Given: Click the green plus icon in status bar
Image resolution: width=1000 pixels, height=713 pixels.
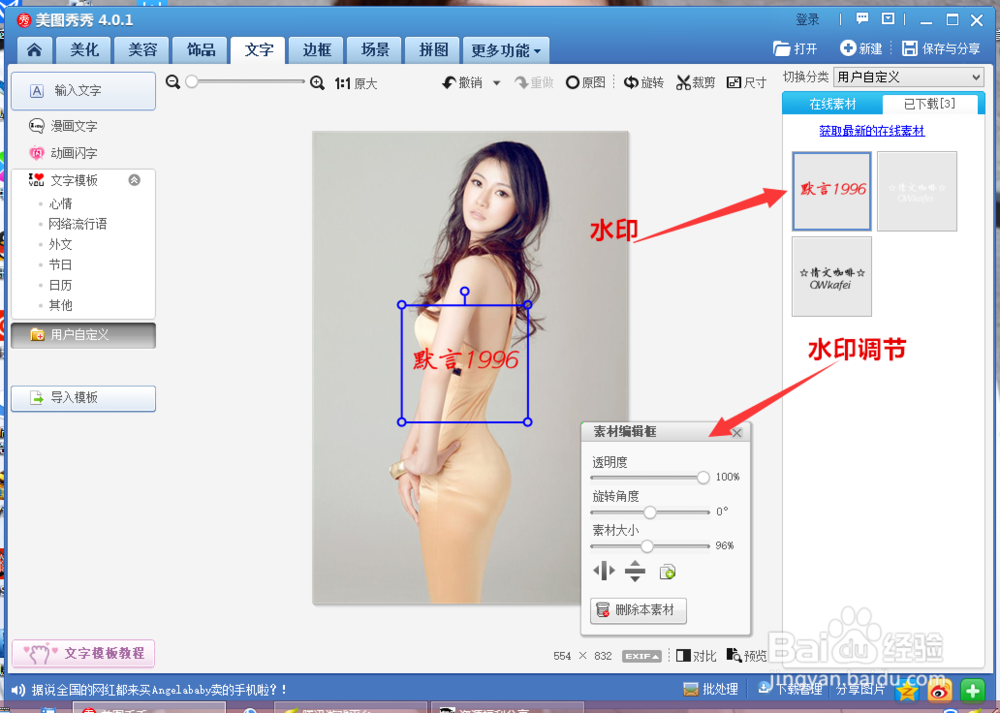Looking at the screenshot, I should click(972, 690).
